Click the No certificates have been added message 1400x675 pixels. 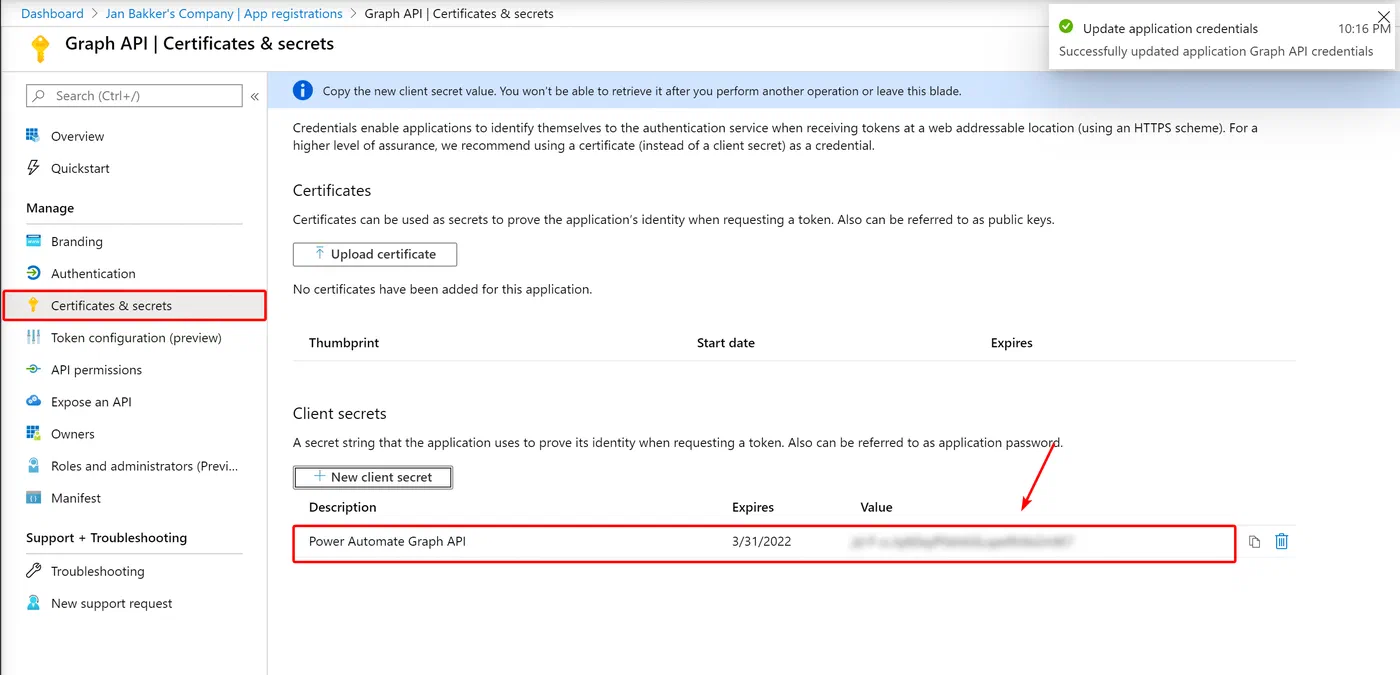442,289
